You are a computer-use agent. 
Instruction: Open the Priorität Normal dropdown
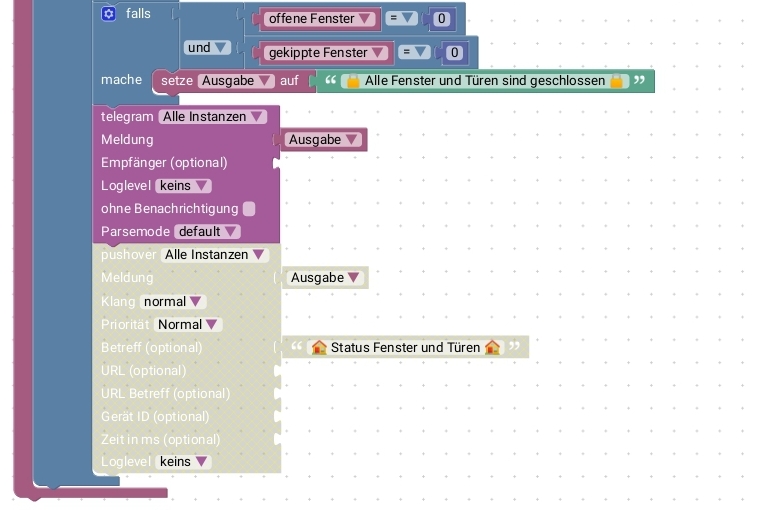pos(188,325)
